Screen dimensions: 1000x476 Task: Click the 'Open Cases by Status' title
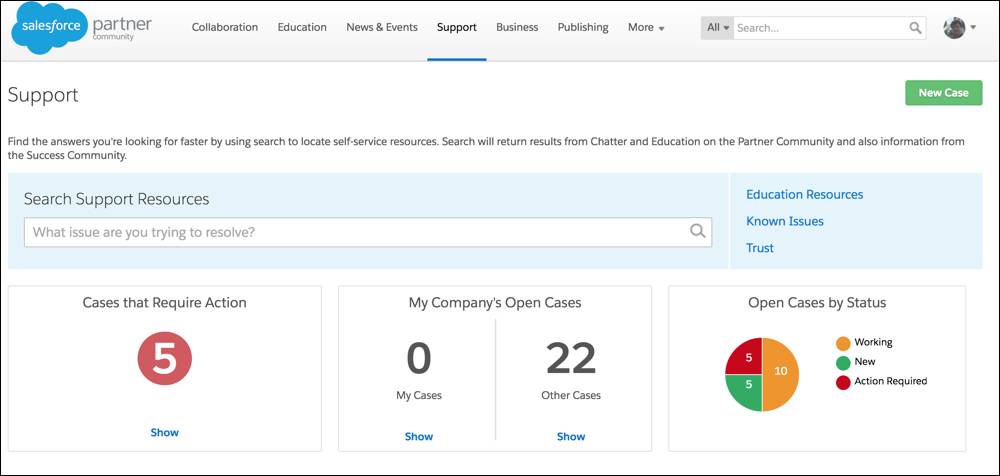[817, 302]
